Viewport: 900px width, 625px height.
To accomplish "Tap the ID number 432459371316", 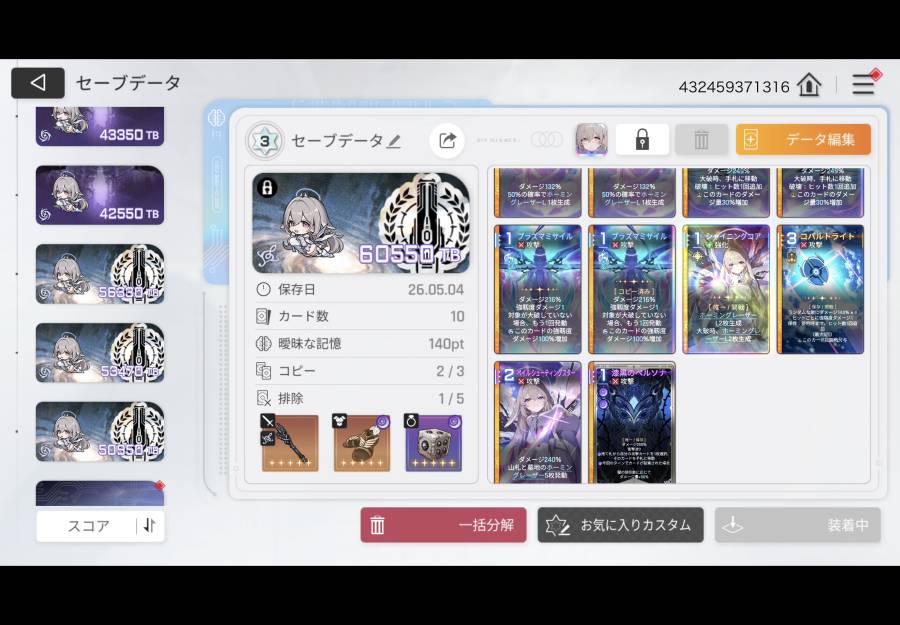I will coord(734,87).
